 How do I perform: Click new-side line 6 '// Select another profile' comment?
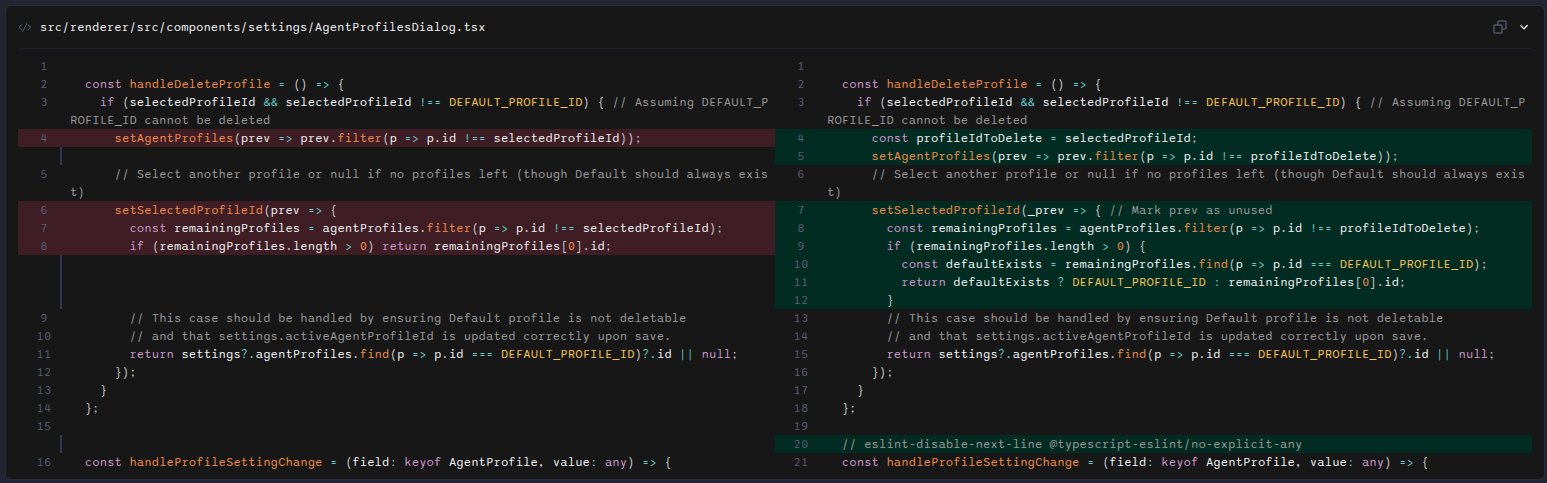point(1153,183)
